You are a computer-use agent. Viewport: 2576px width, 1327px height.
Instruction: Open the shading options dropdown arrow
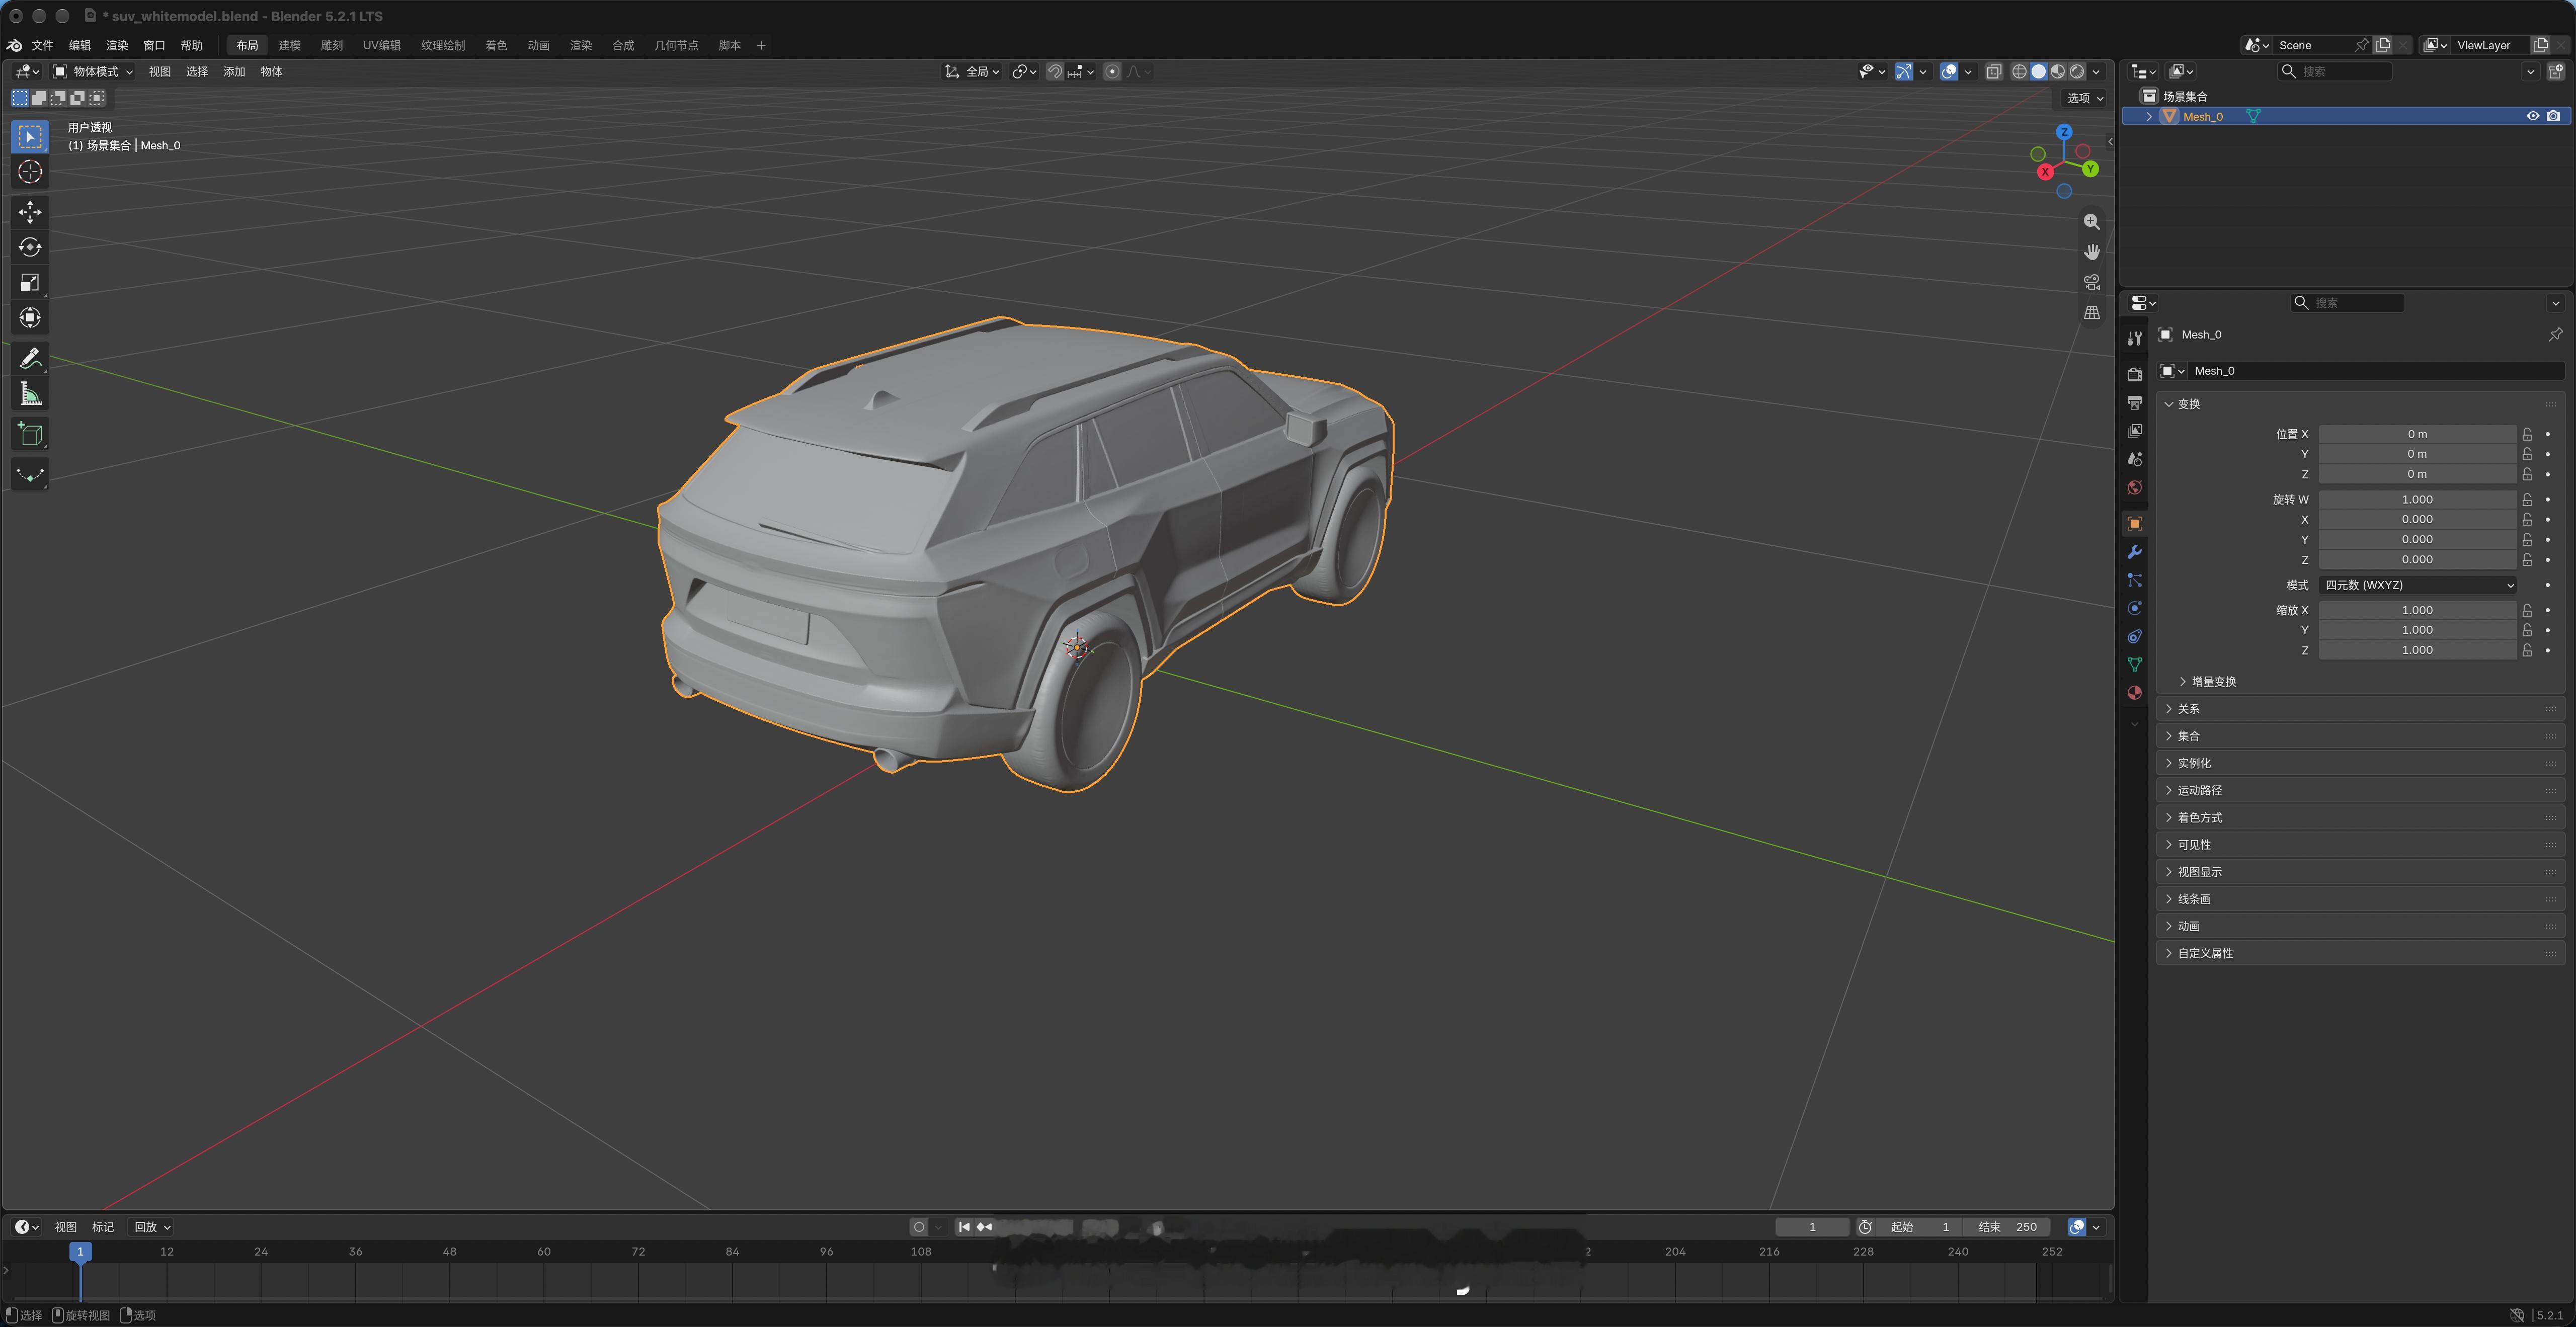click(x=2096, y=71)
